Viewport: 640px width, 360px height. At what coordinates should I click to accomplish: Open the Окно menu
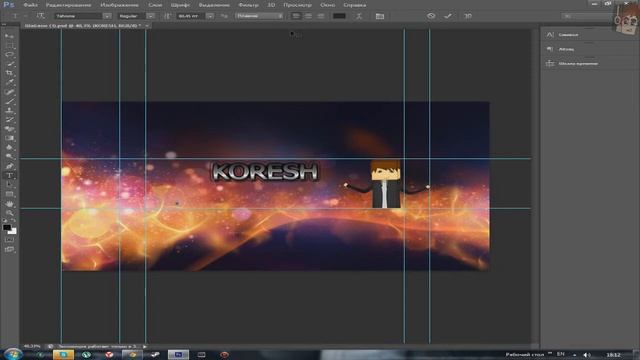(x=327, y=5)
